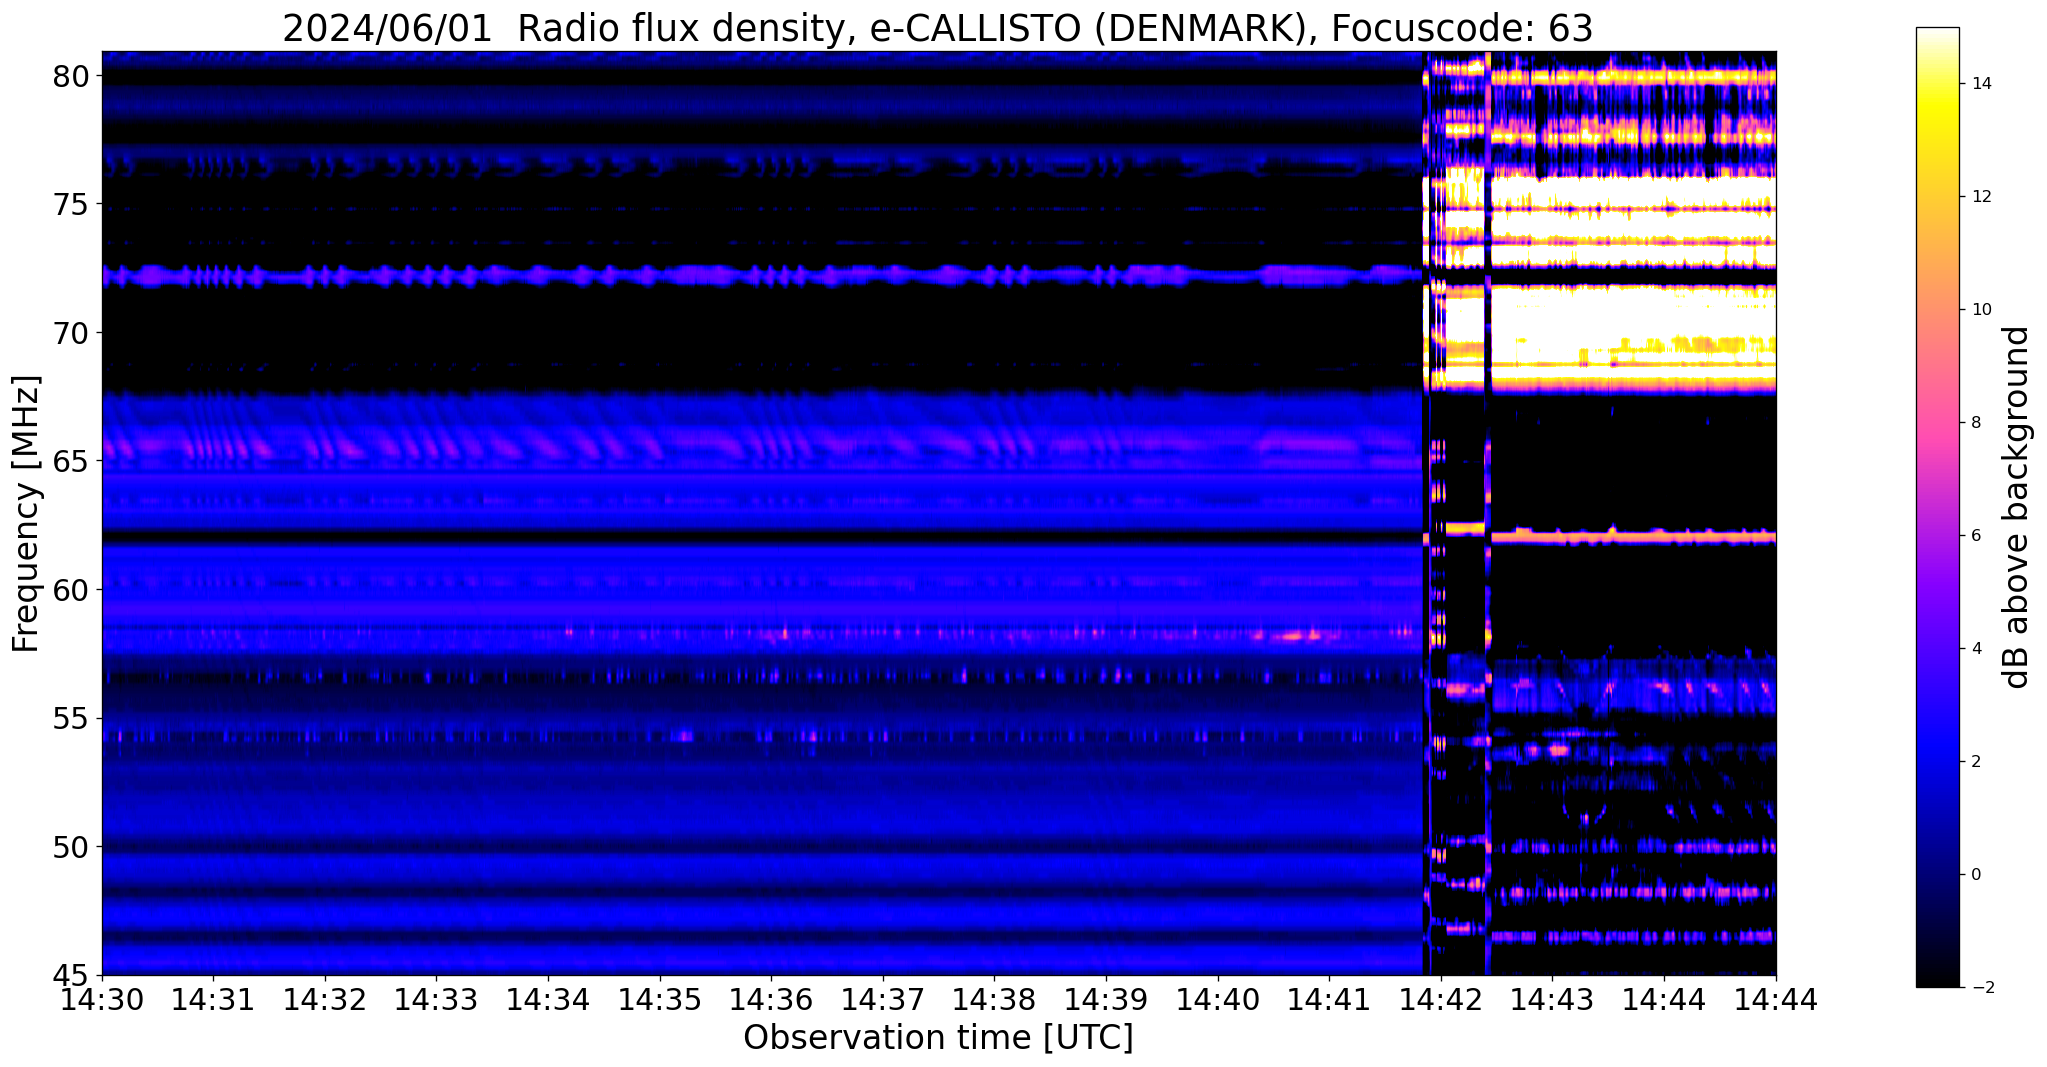Click the 14:33 time tick label
2047x1067 pixels.
click(437, 998)
